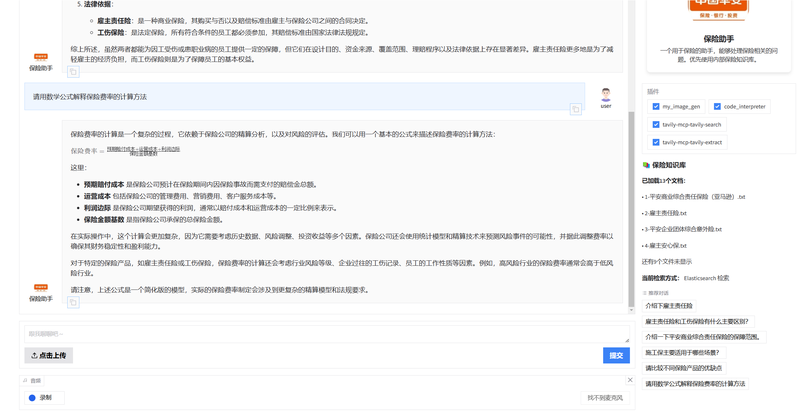Click the 插件 plugins section label
Screen dimensions: 800x414
click(x=653, y=91)
